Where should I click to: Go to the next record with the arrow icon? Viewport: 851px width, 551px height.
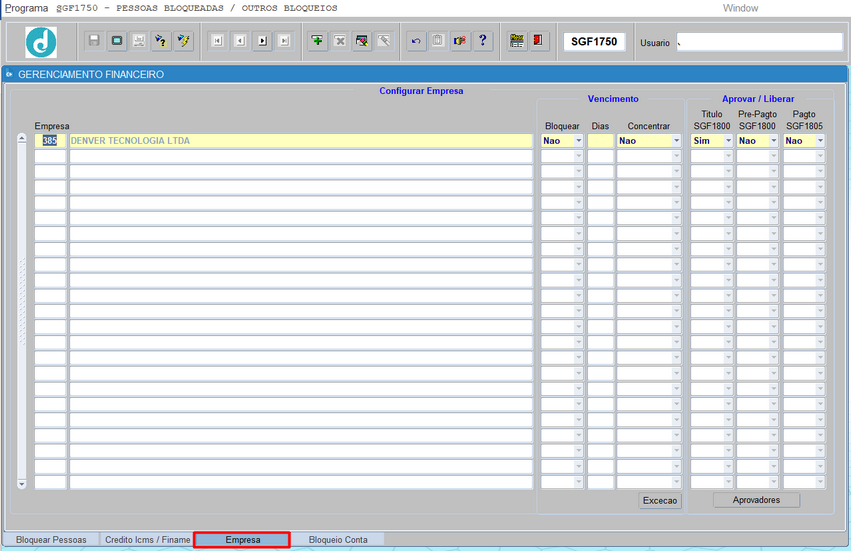262,41
